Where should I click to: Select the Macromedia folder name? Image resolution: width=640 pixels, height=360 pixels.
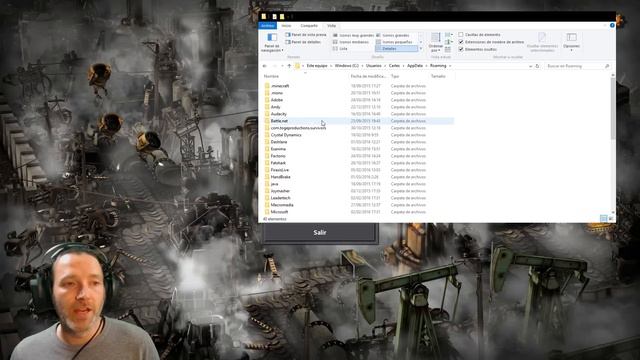click(x=282, y=205)
